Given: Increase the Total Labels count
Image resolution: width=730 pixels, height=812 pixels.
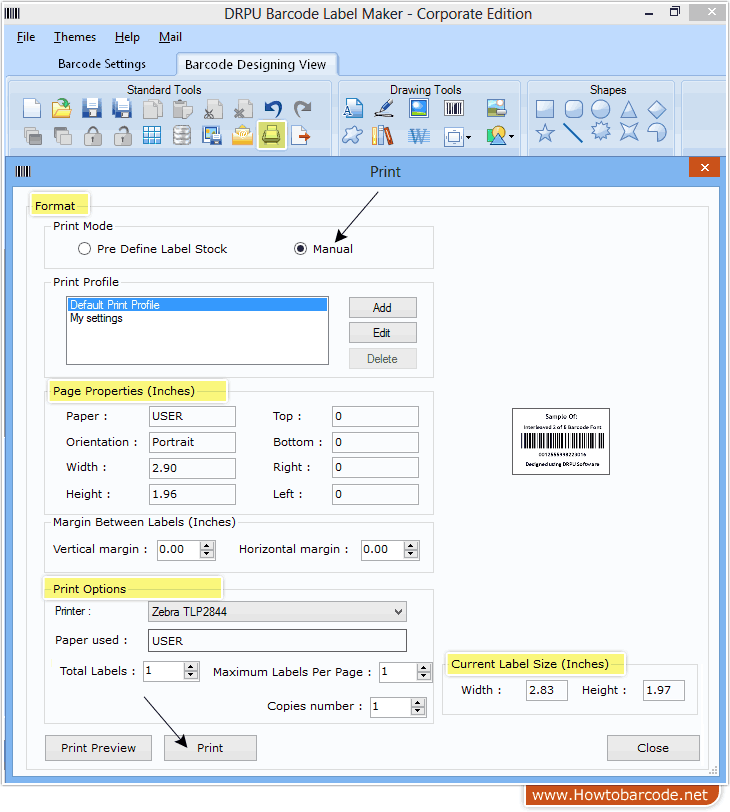Looking at the screenshot, I should (x=191, y=667).
